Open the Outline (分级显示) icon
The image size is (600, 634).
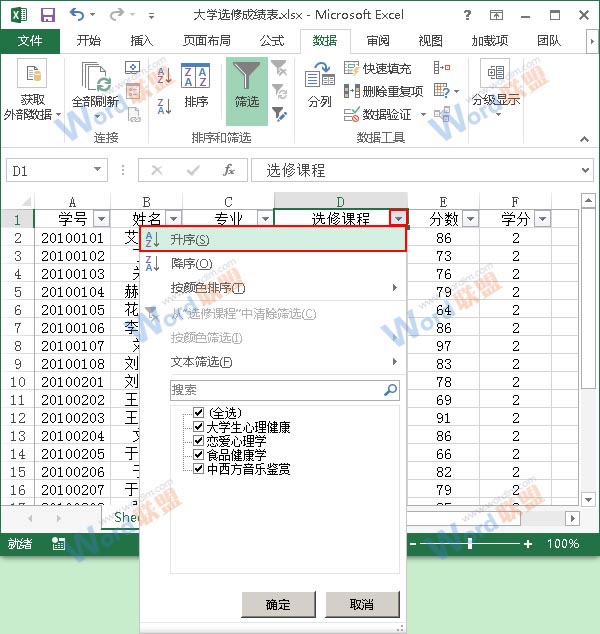click(x=496, y=74)
